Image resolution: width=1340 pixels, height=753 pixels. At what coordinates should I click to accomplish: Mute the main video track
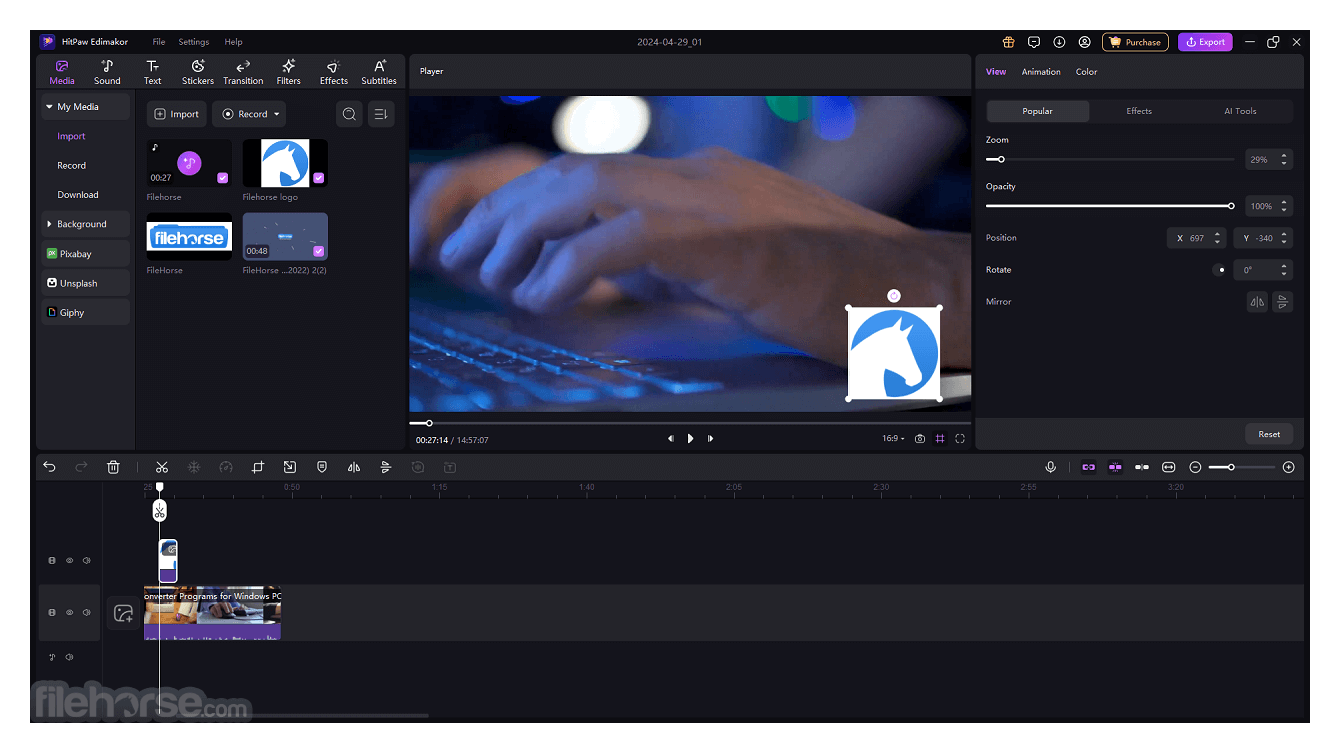coord(87,612)
